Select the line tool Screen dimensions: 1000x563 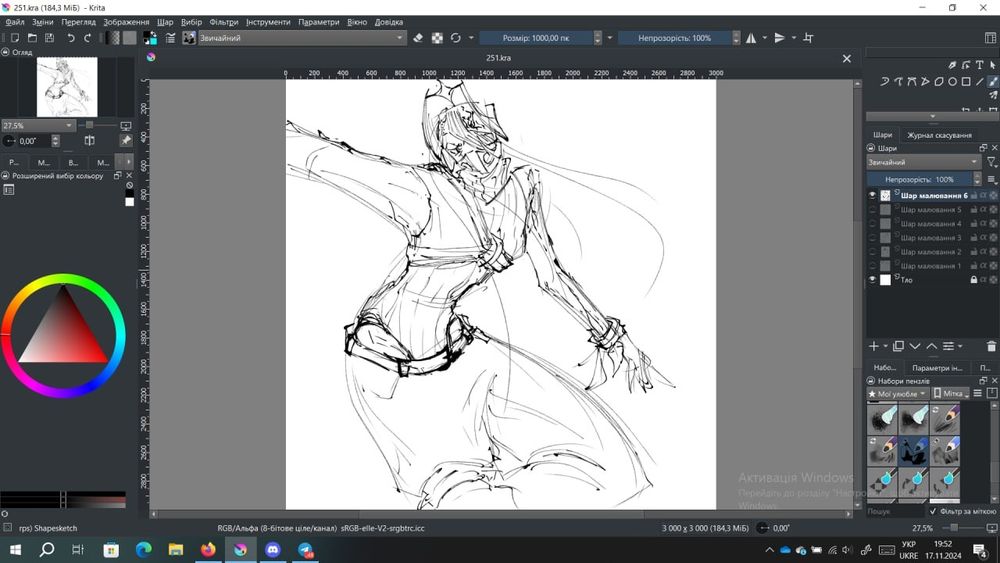[980, 82]
